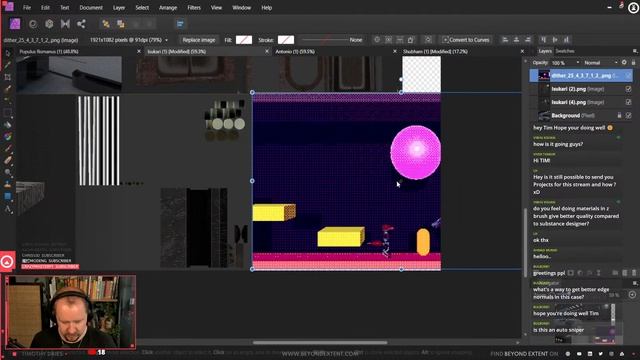The width and height of the screenshot is (640, 360).
Task: Select the Dodge/zoom lens tool
Action: 8,172
